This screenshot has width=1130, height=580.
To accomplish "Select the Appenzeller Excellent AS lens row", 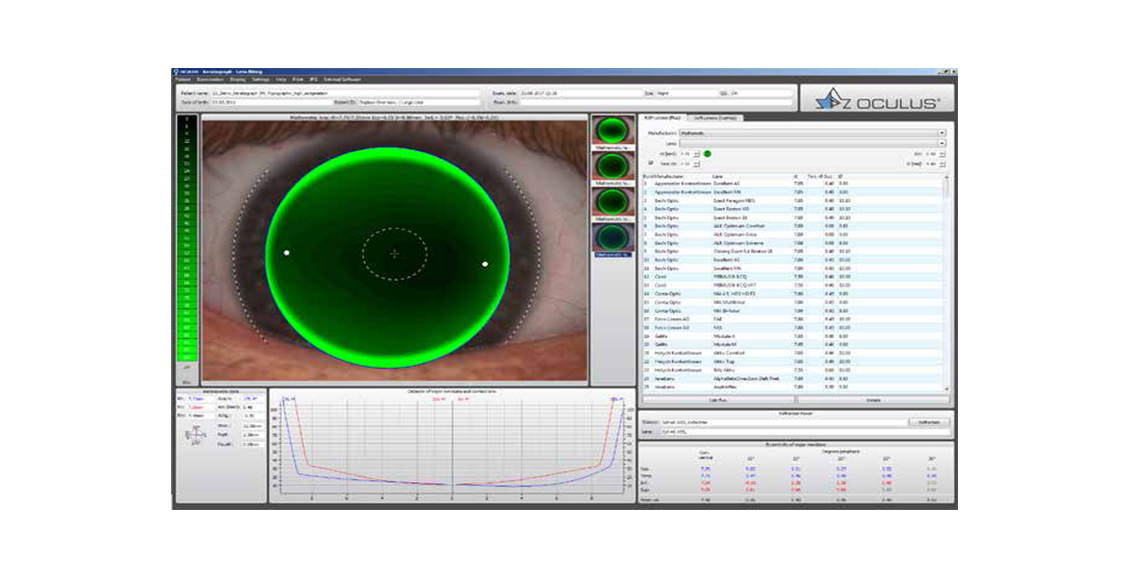I will 793,184.
